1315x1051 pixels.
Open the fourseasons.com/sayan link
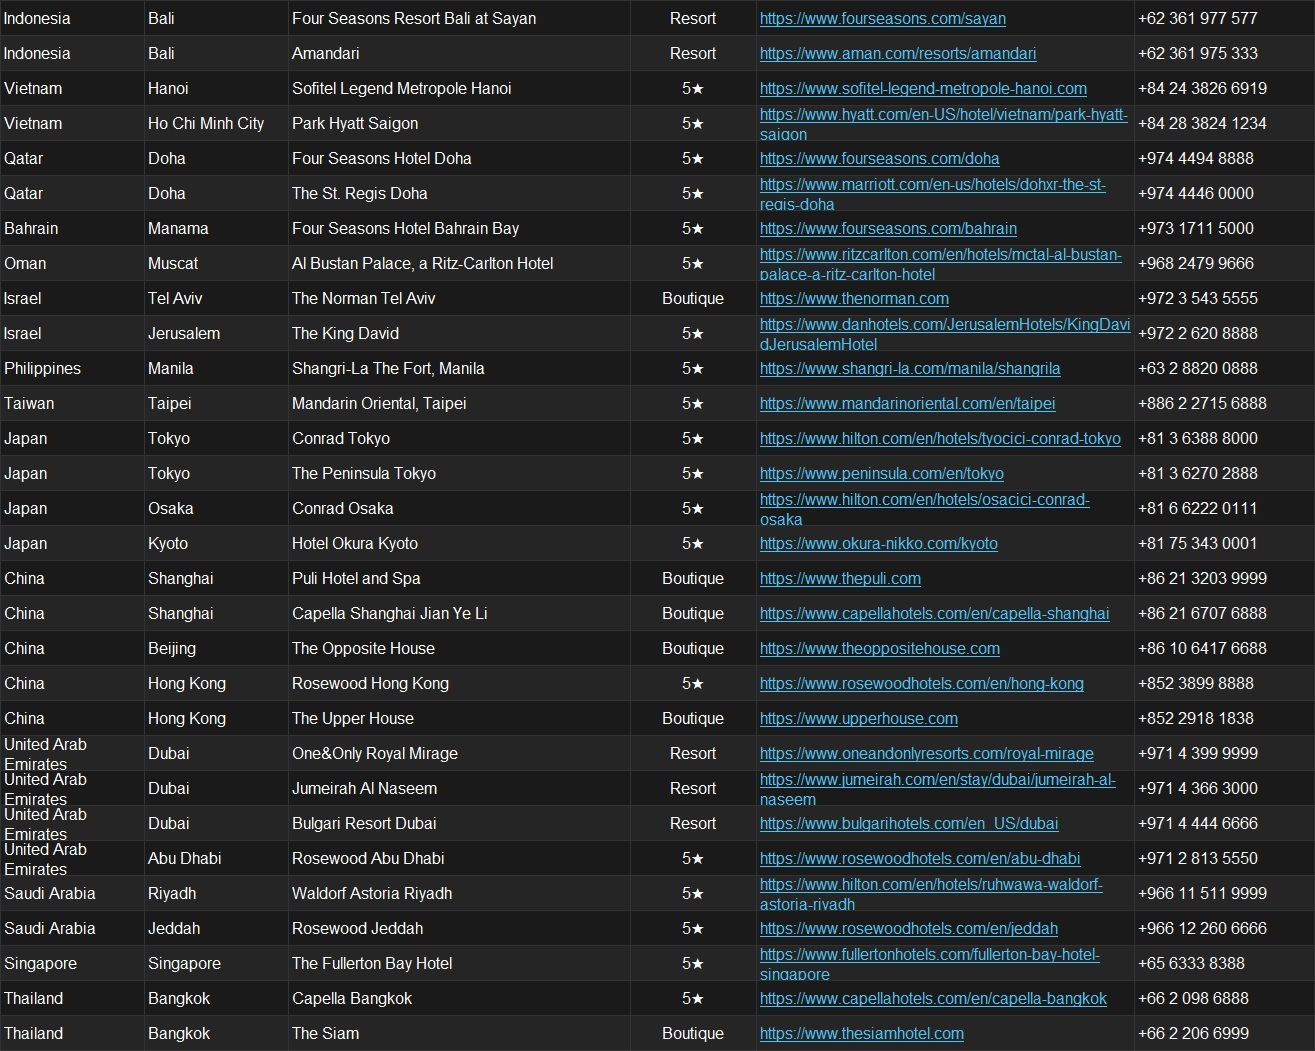click(883, 19)
